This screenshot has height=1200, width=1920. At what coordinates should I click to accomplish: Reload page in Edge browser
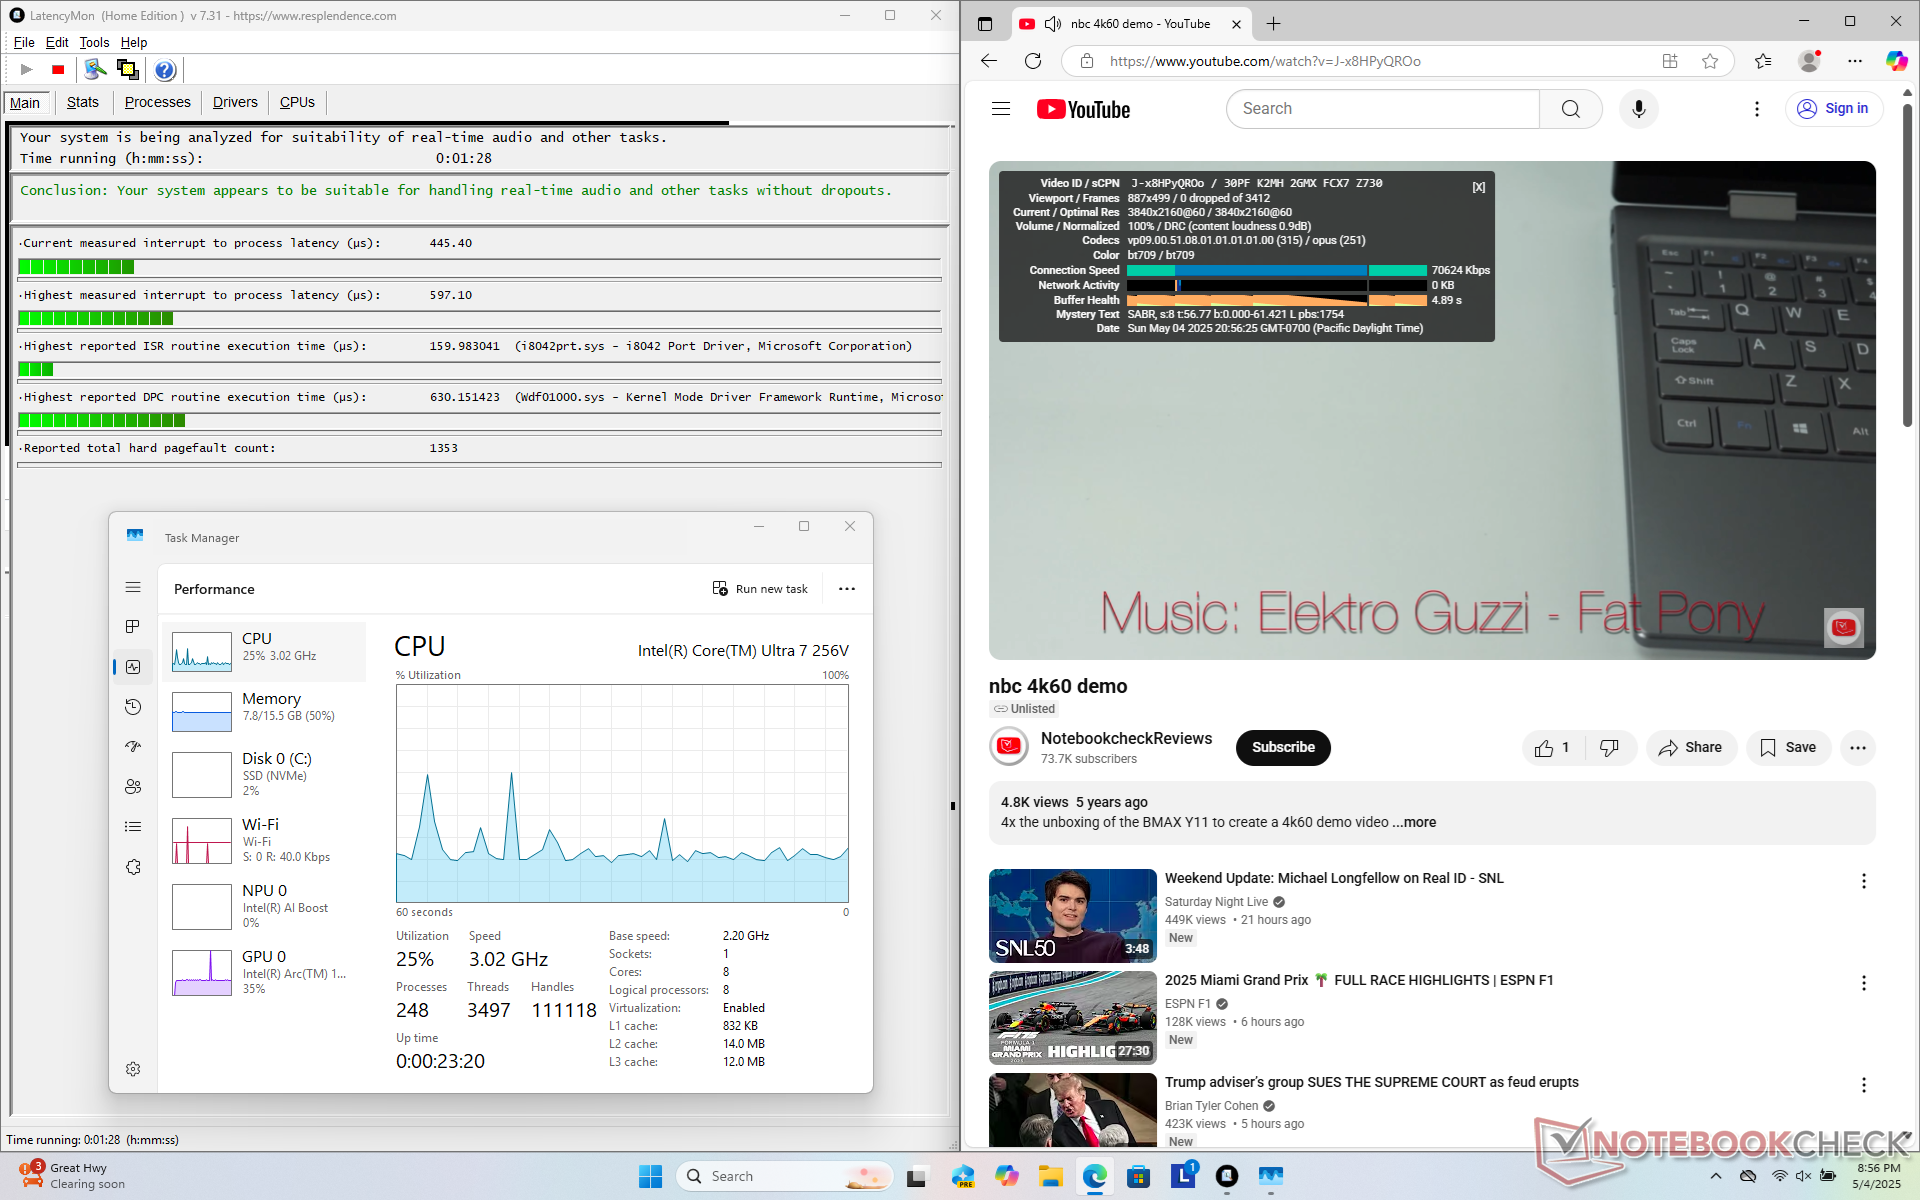1033,61
